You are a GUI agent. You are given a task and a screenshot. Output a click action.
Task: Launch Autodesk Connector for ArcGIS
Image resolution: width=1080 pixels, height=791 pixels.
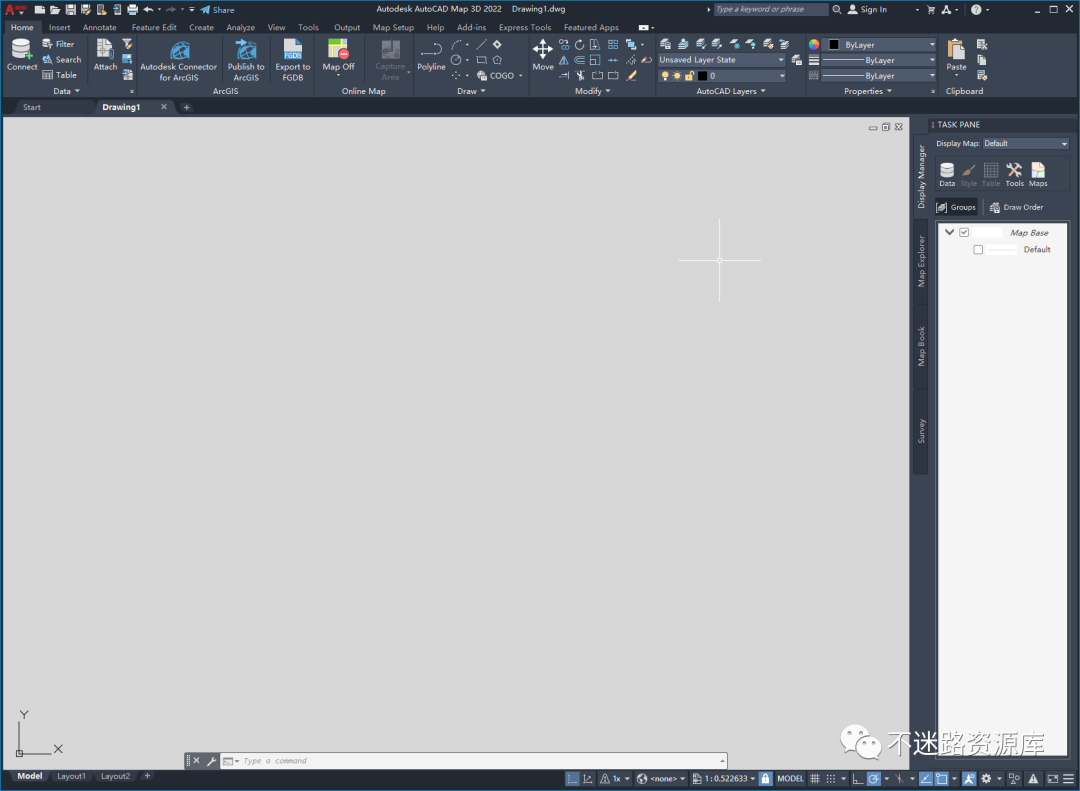(178, 60)
